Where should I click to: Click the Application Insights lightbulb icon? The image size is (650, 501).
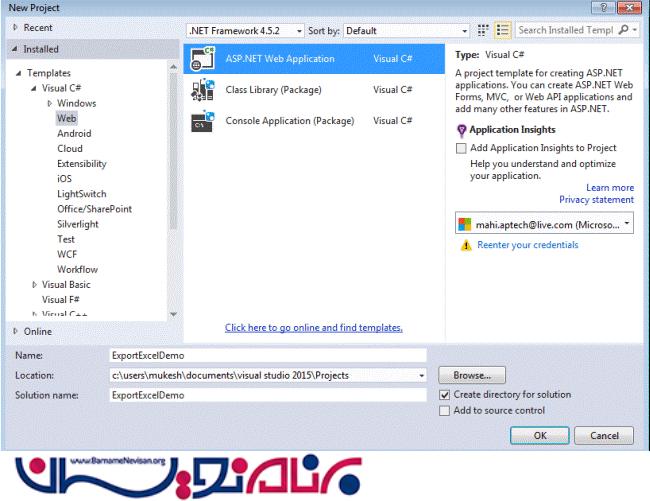(461, 131)
